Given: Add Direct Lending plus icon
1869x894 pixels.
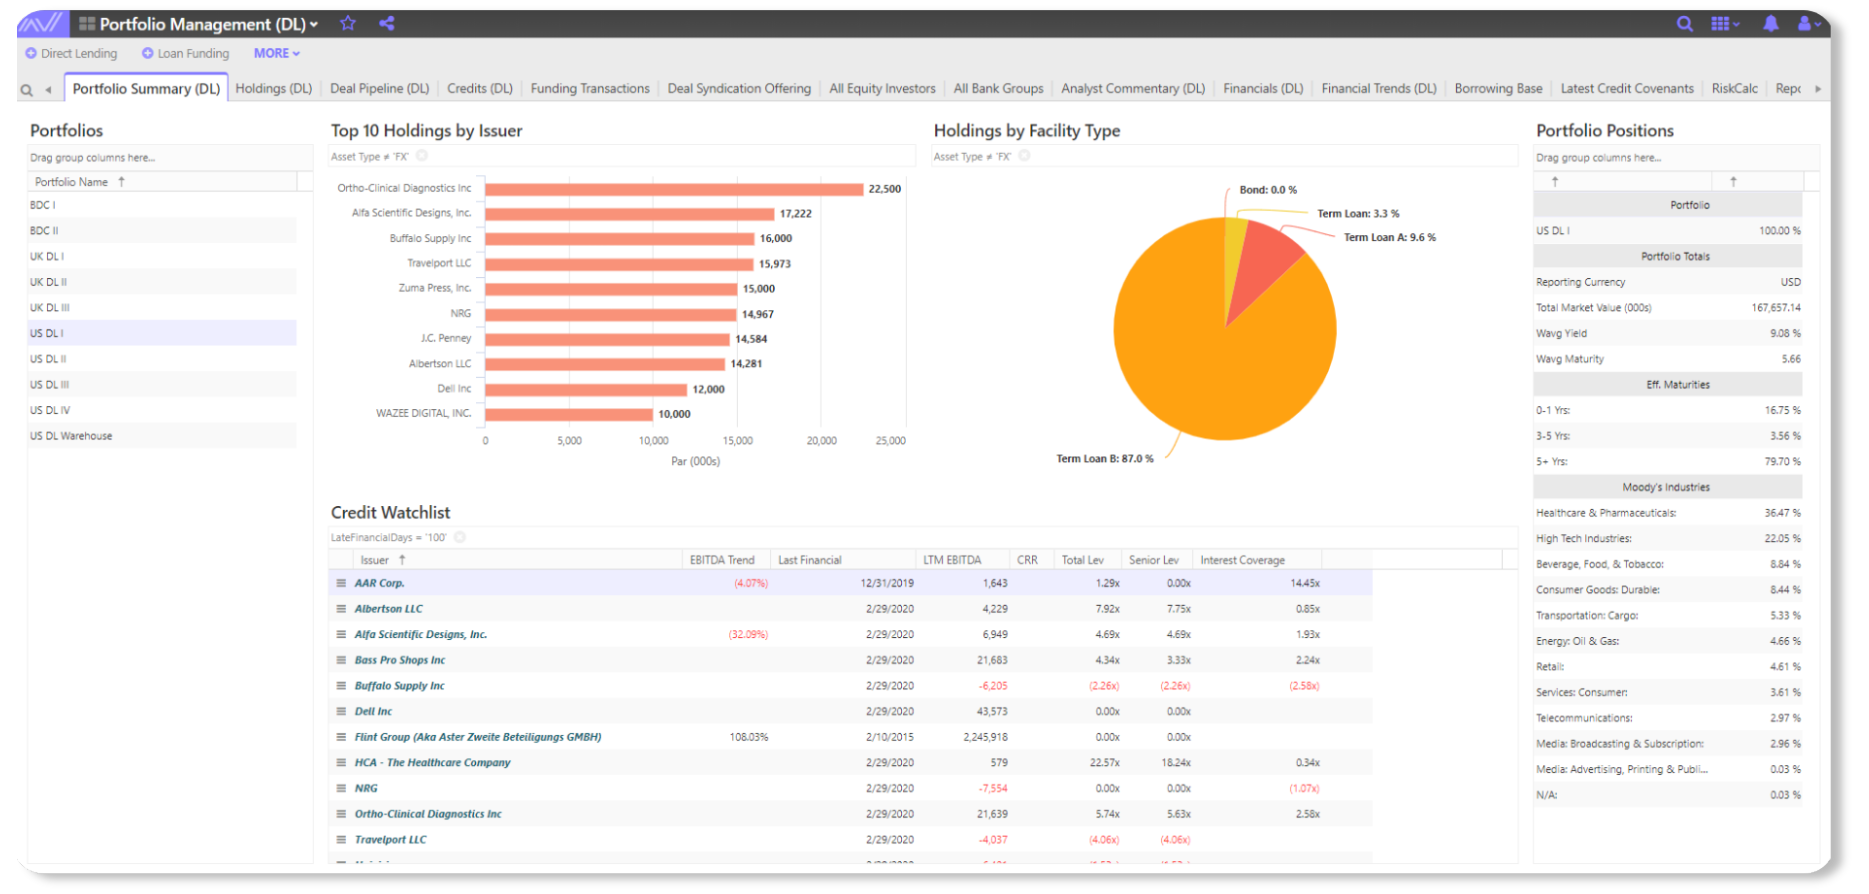Looking at the screenshot, I should [x=31, y=53].
